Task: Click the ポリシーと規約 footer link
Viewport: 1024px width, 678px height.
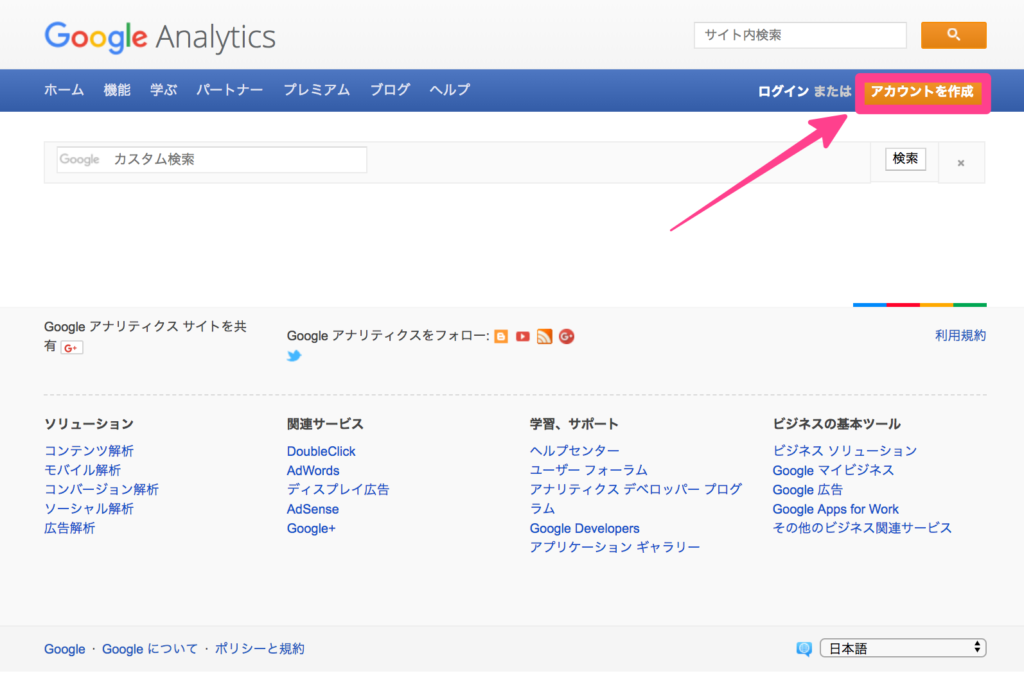Action: click(259, 649)
